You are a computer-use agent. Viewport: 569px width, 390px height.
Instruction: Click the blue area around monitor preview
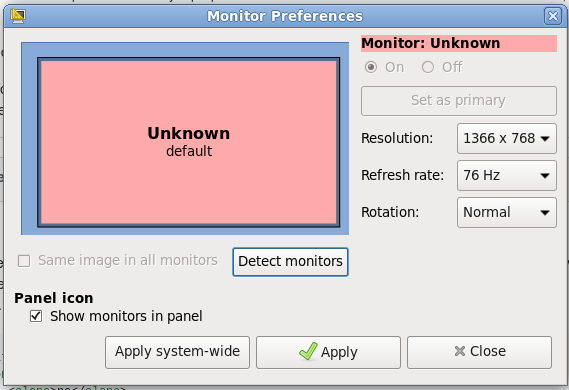tap(185, 50)
